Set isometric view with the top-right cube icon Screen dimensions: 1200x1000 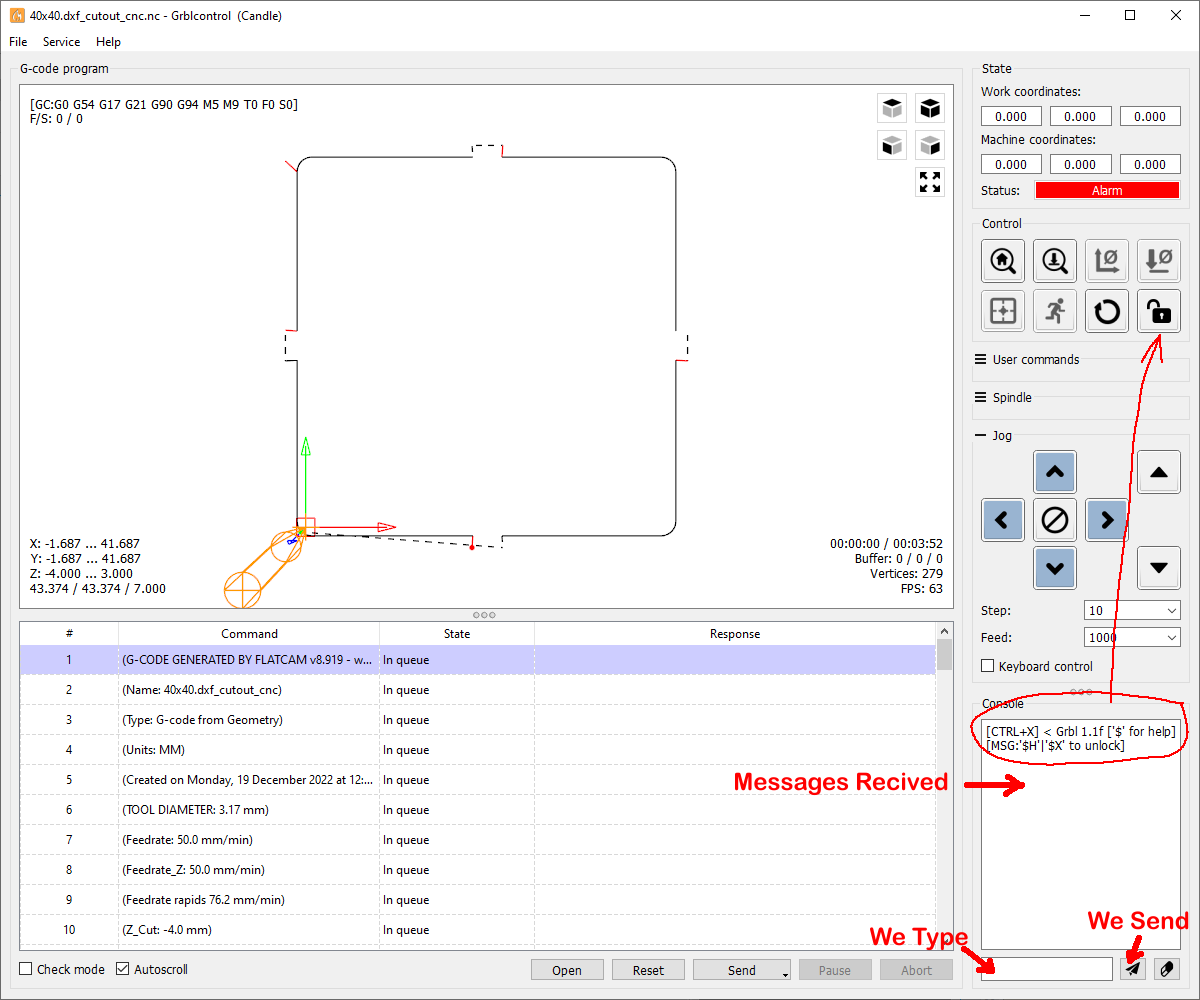(930, 107)
